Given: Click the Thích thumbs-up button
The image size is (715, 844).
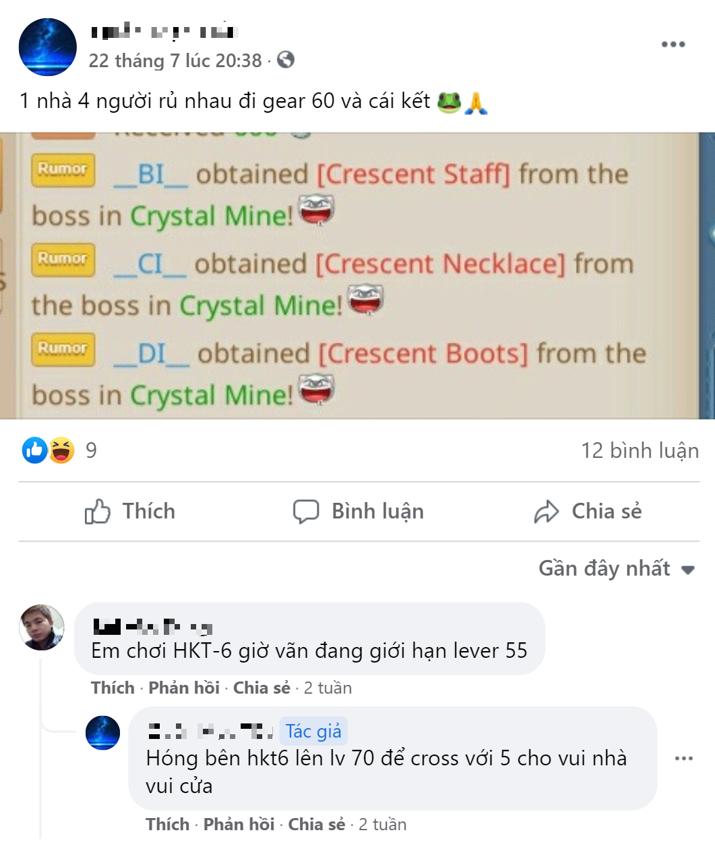Looking at the screenshot, I should coord(130,511).
